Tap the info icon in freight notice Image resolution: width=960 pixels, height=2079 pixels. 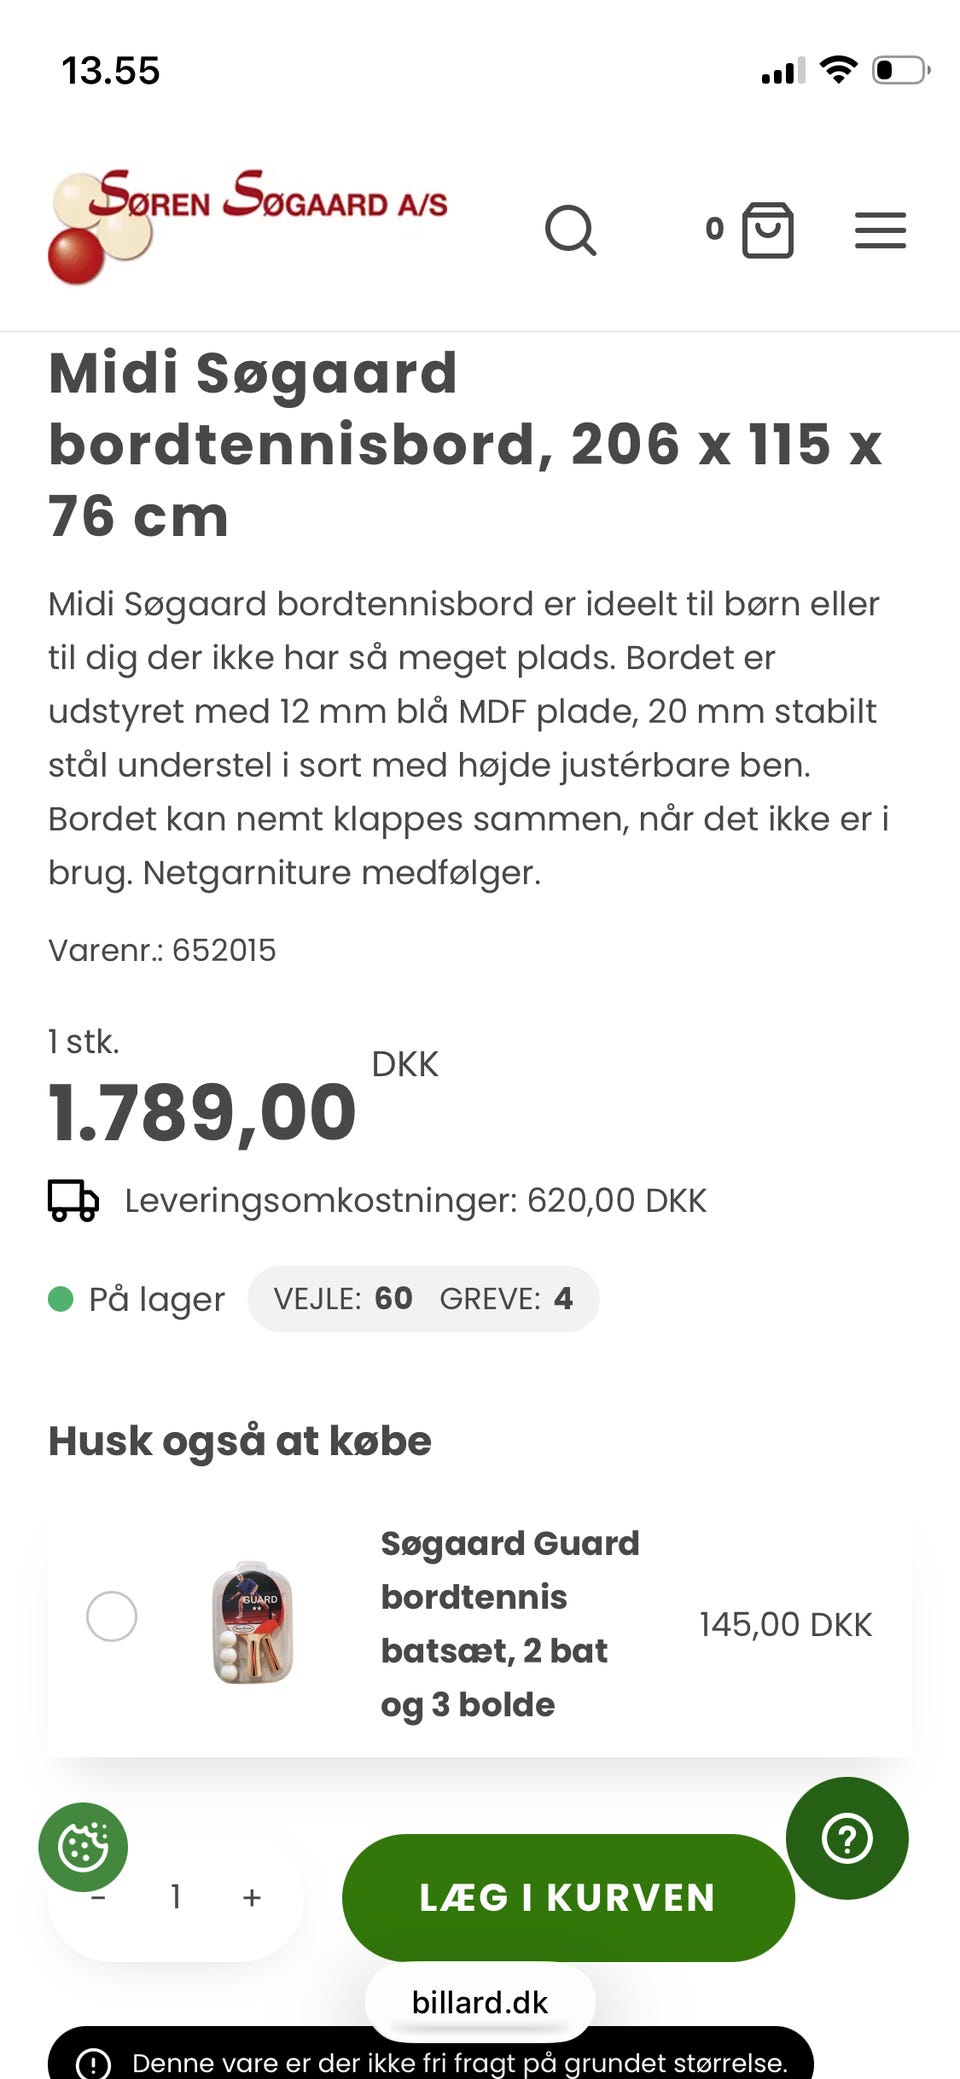coord(94,2063)
